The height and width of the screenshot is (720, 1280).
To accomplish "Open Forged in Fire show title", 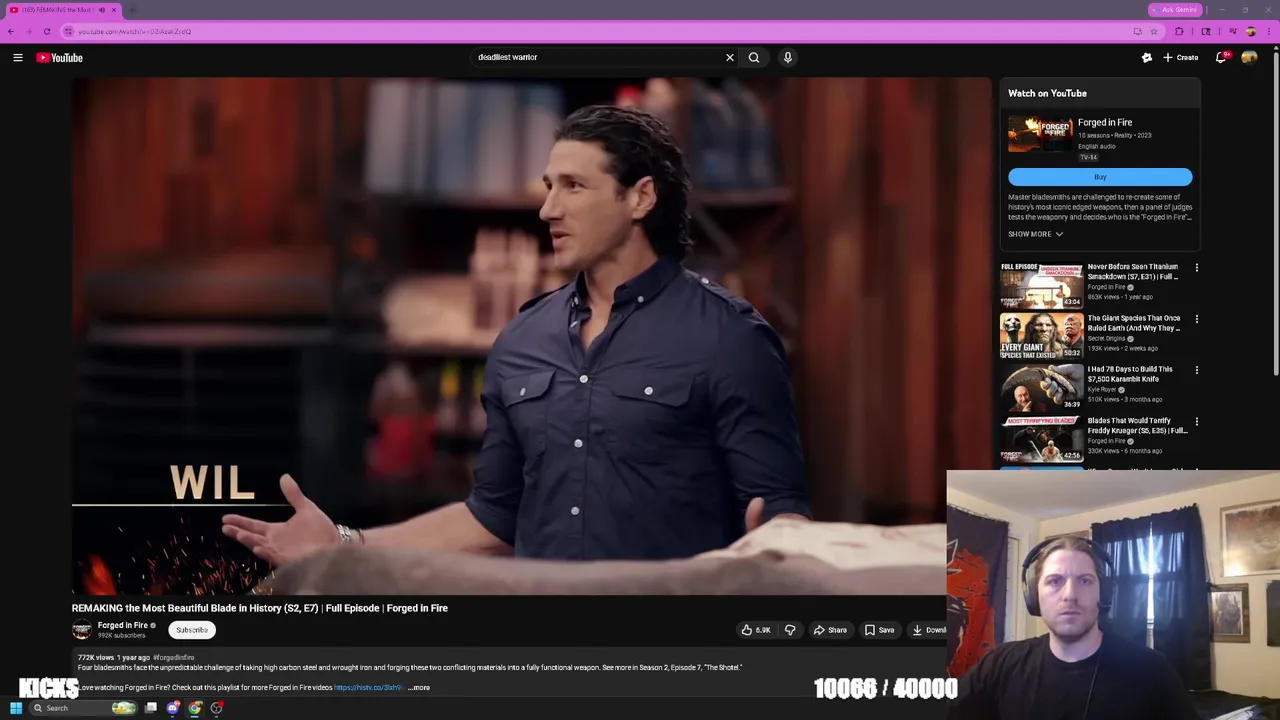I will tap(1105, 122).
